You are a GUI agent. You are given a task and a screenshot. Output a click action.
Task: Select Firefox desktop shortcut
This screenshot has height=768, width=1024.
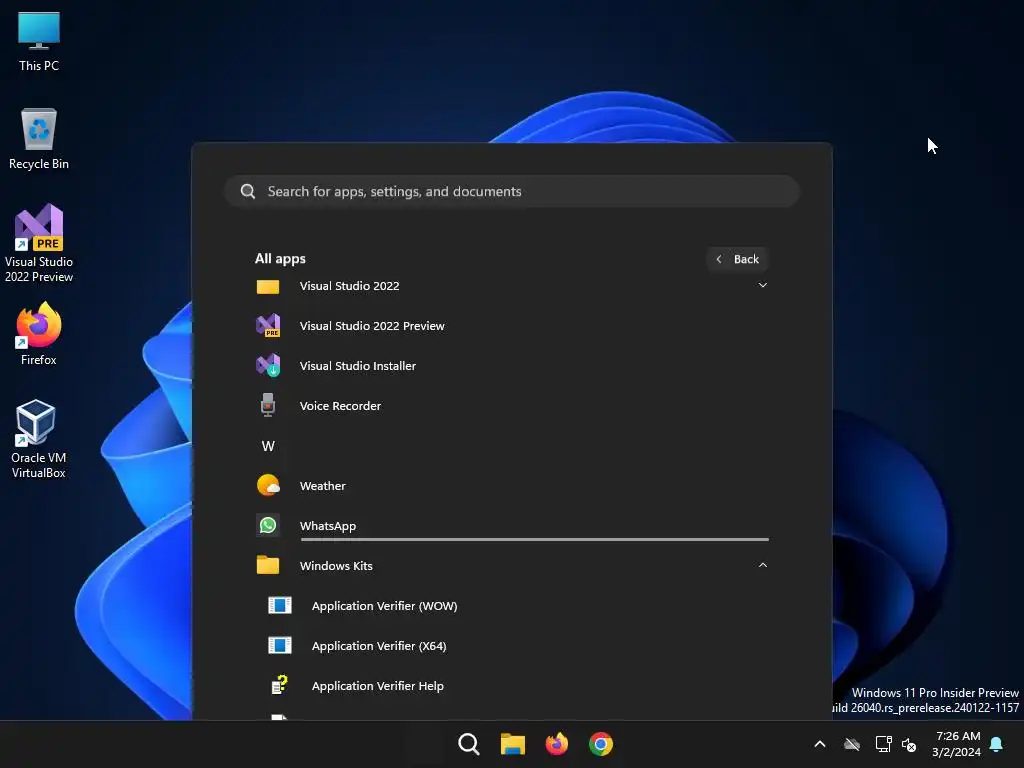[x=39, y=334]
